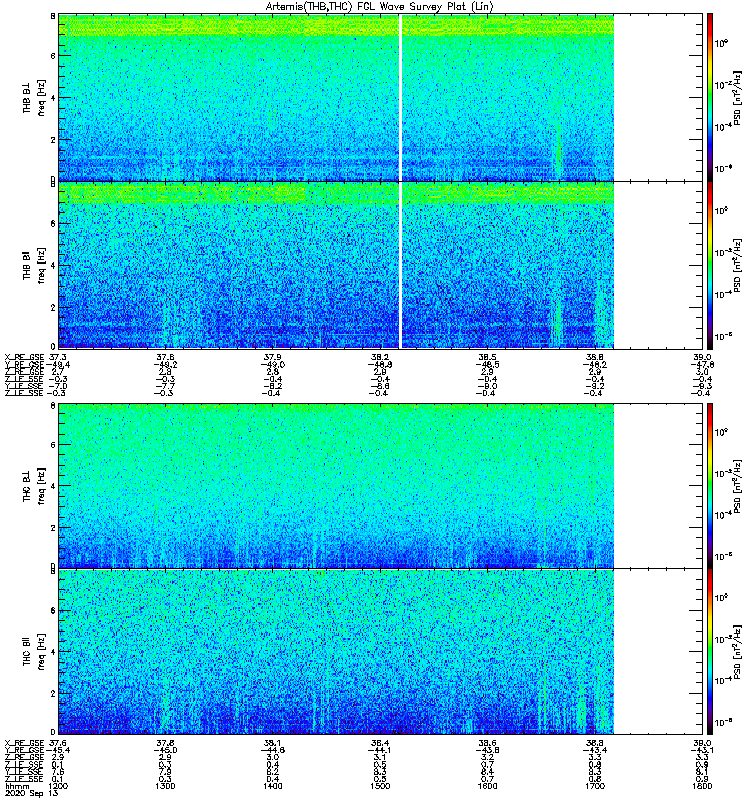Click the "1700" time tick label
Viewport: 750px width, 800px height.
point(595,786)
